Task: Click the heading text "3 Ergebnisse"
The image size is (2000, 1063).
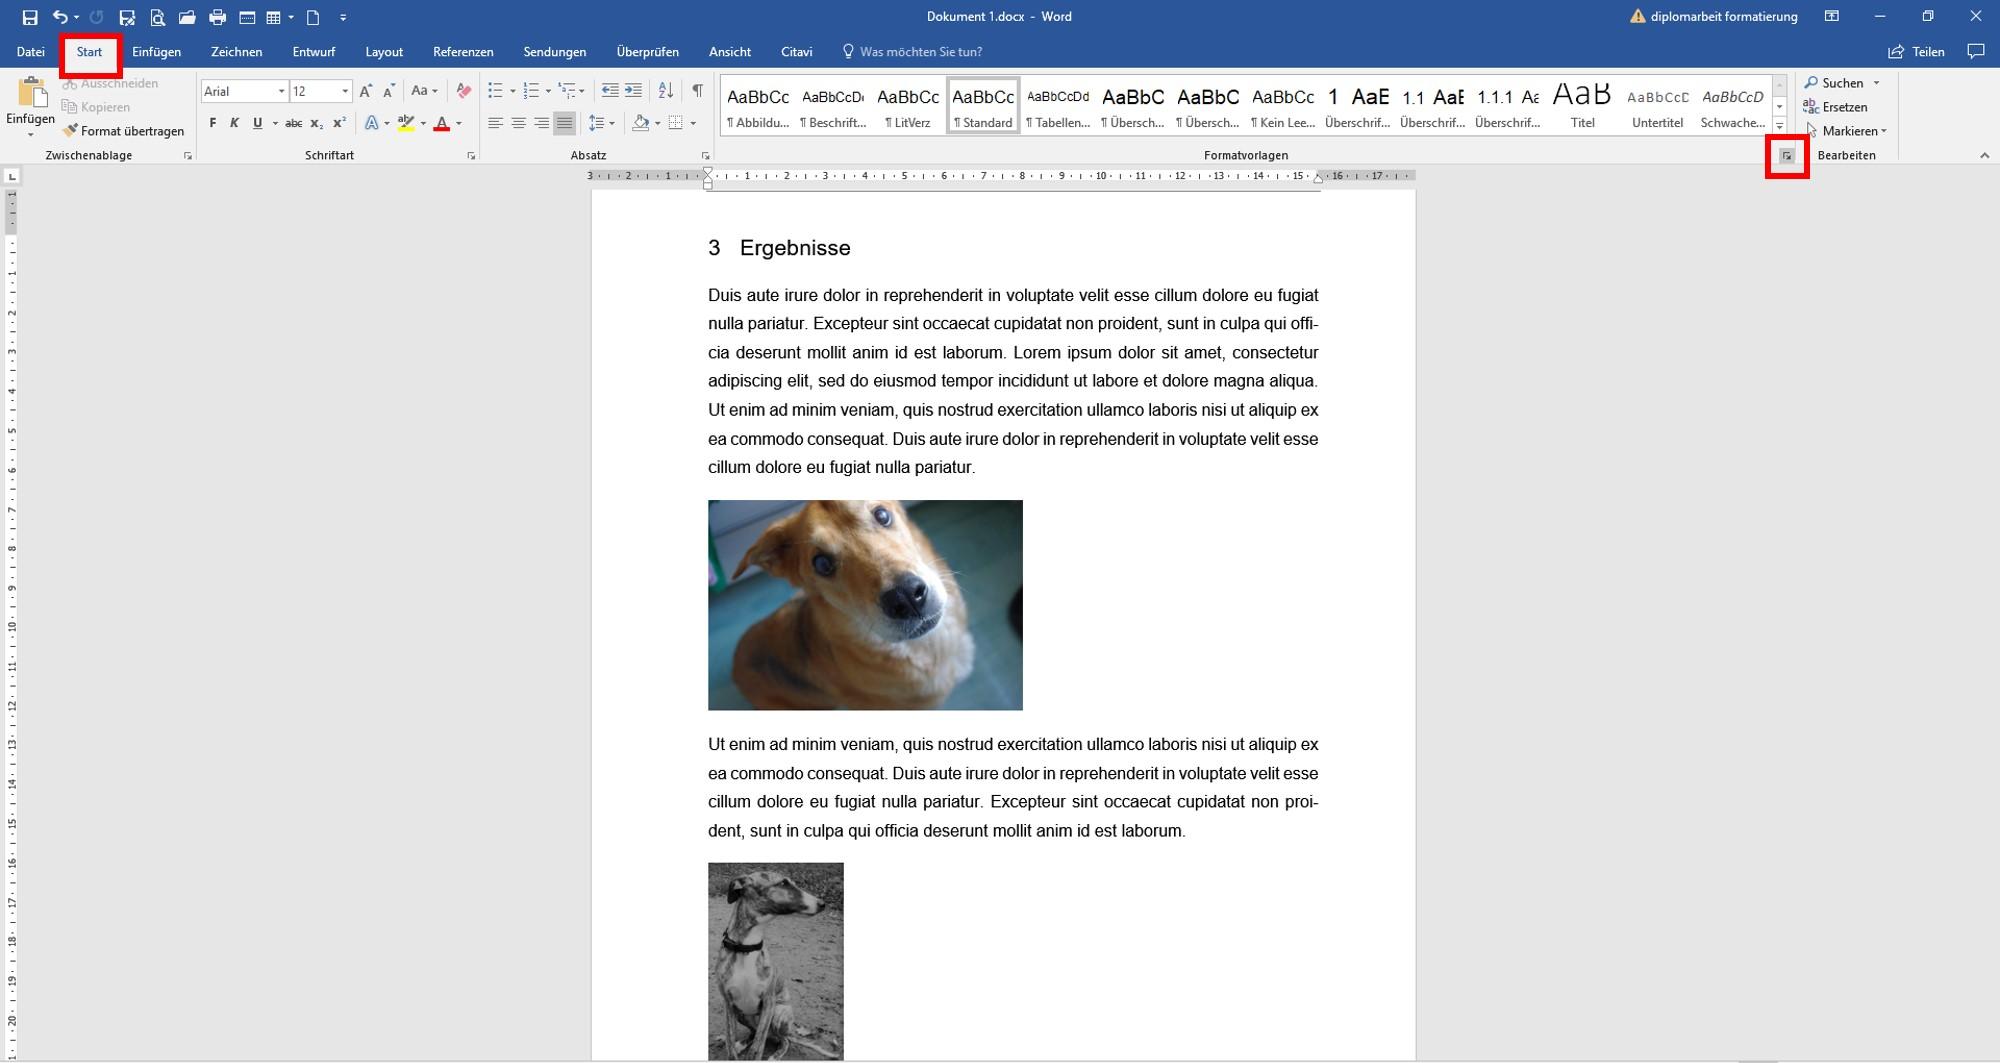Action: [x=779, y=248]
